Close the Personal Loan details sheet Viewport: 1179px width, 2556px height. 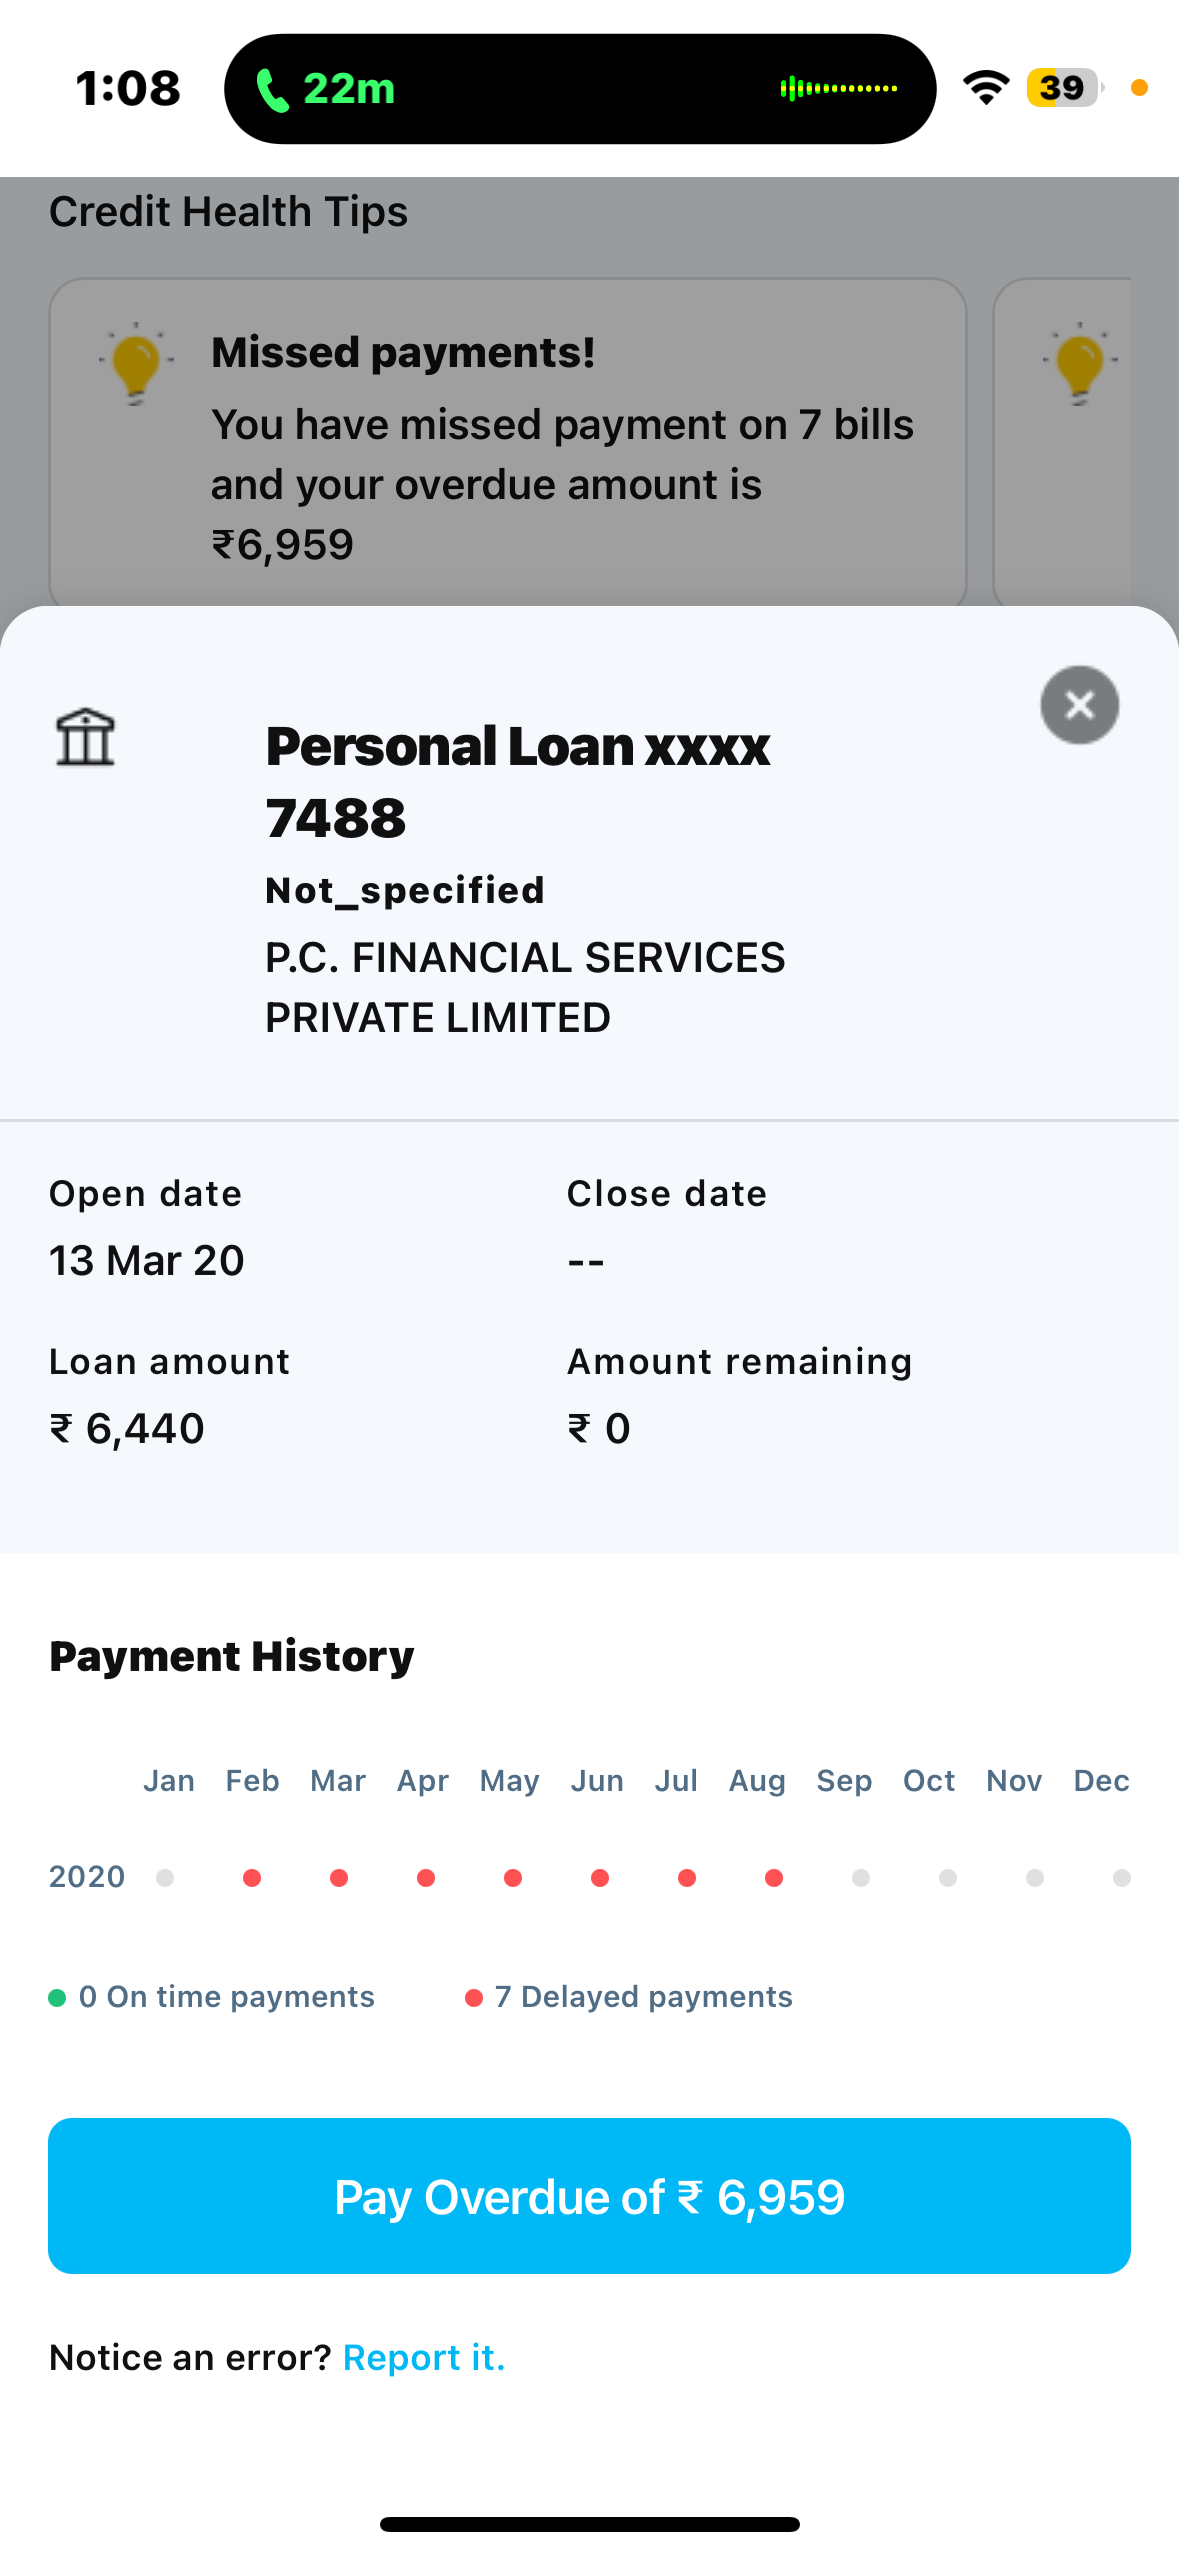(x=1079, y=705)
